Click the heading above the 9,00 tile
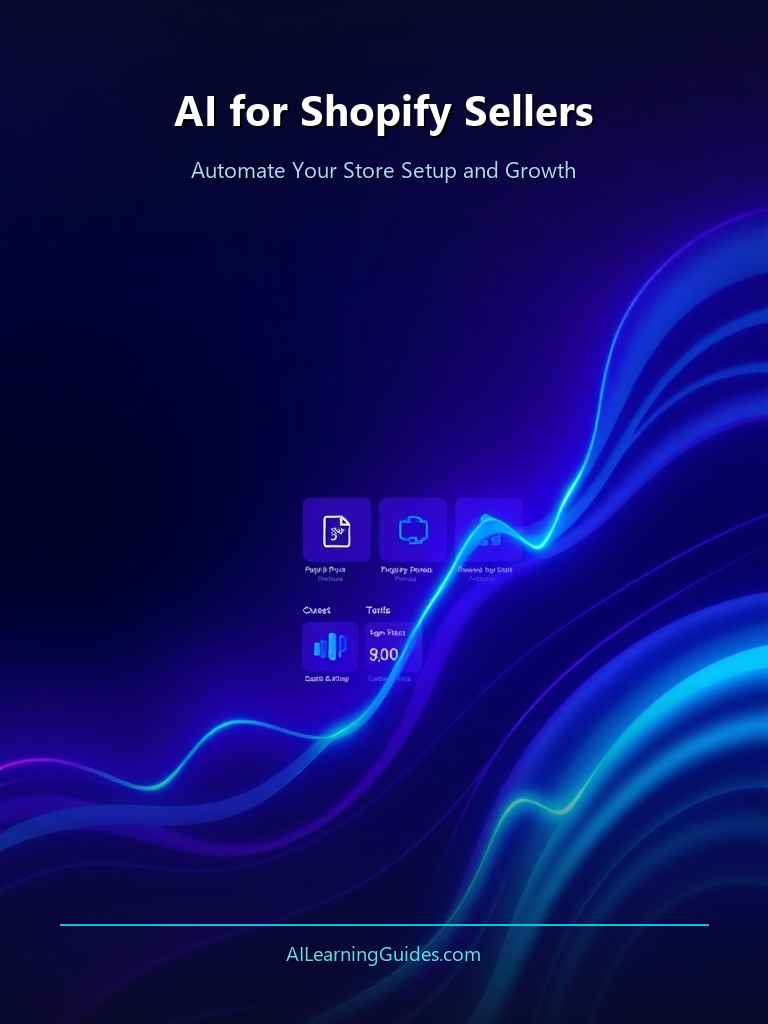Viewport: 768px width, 1024px height. [378, 610]
